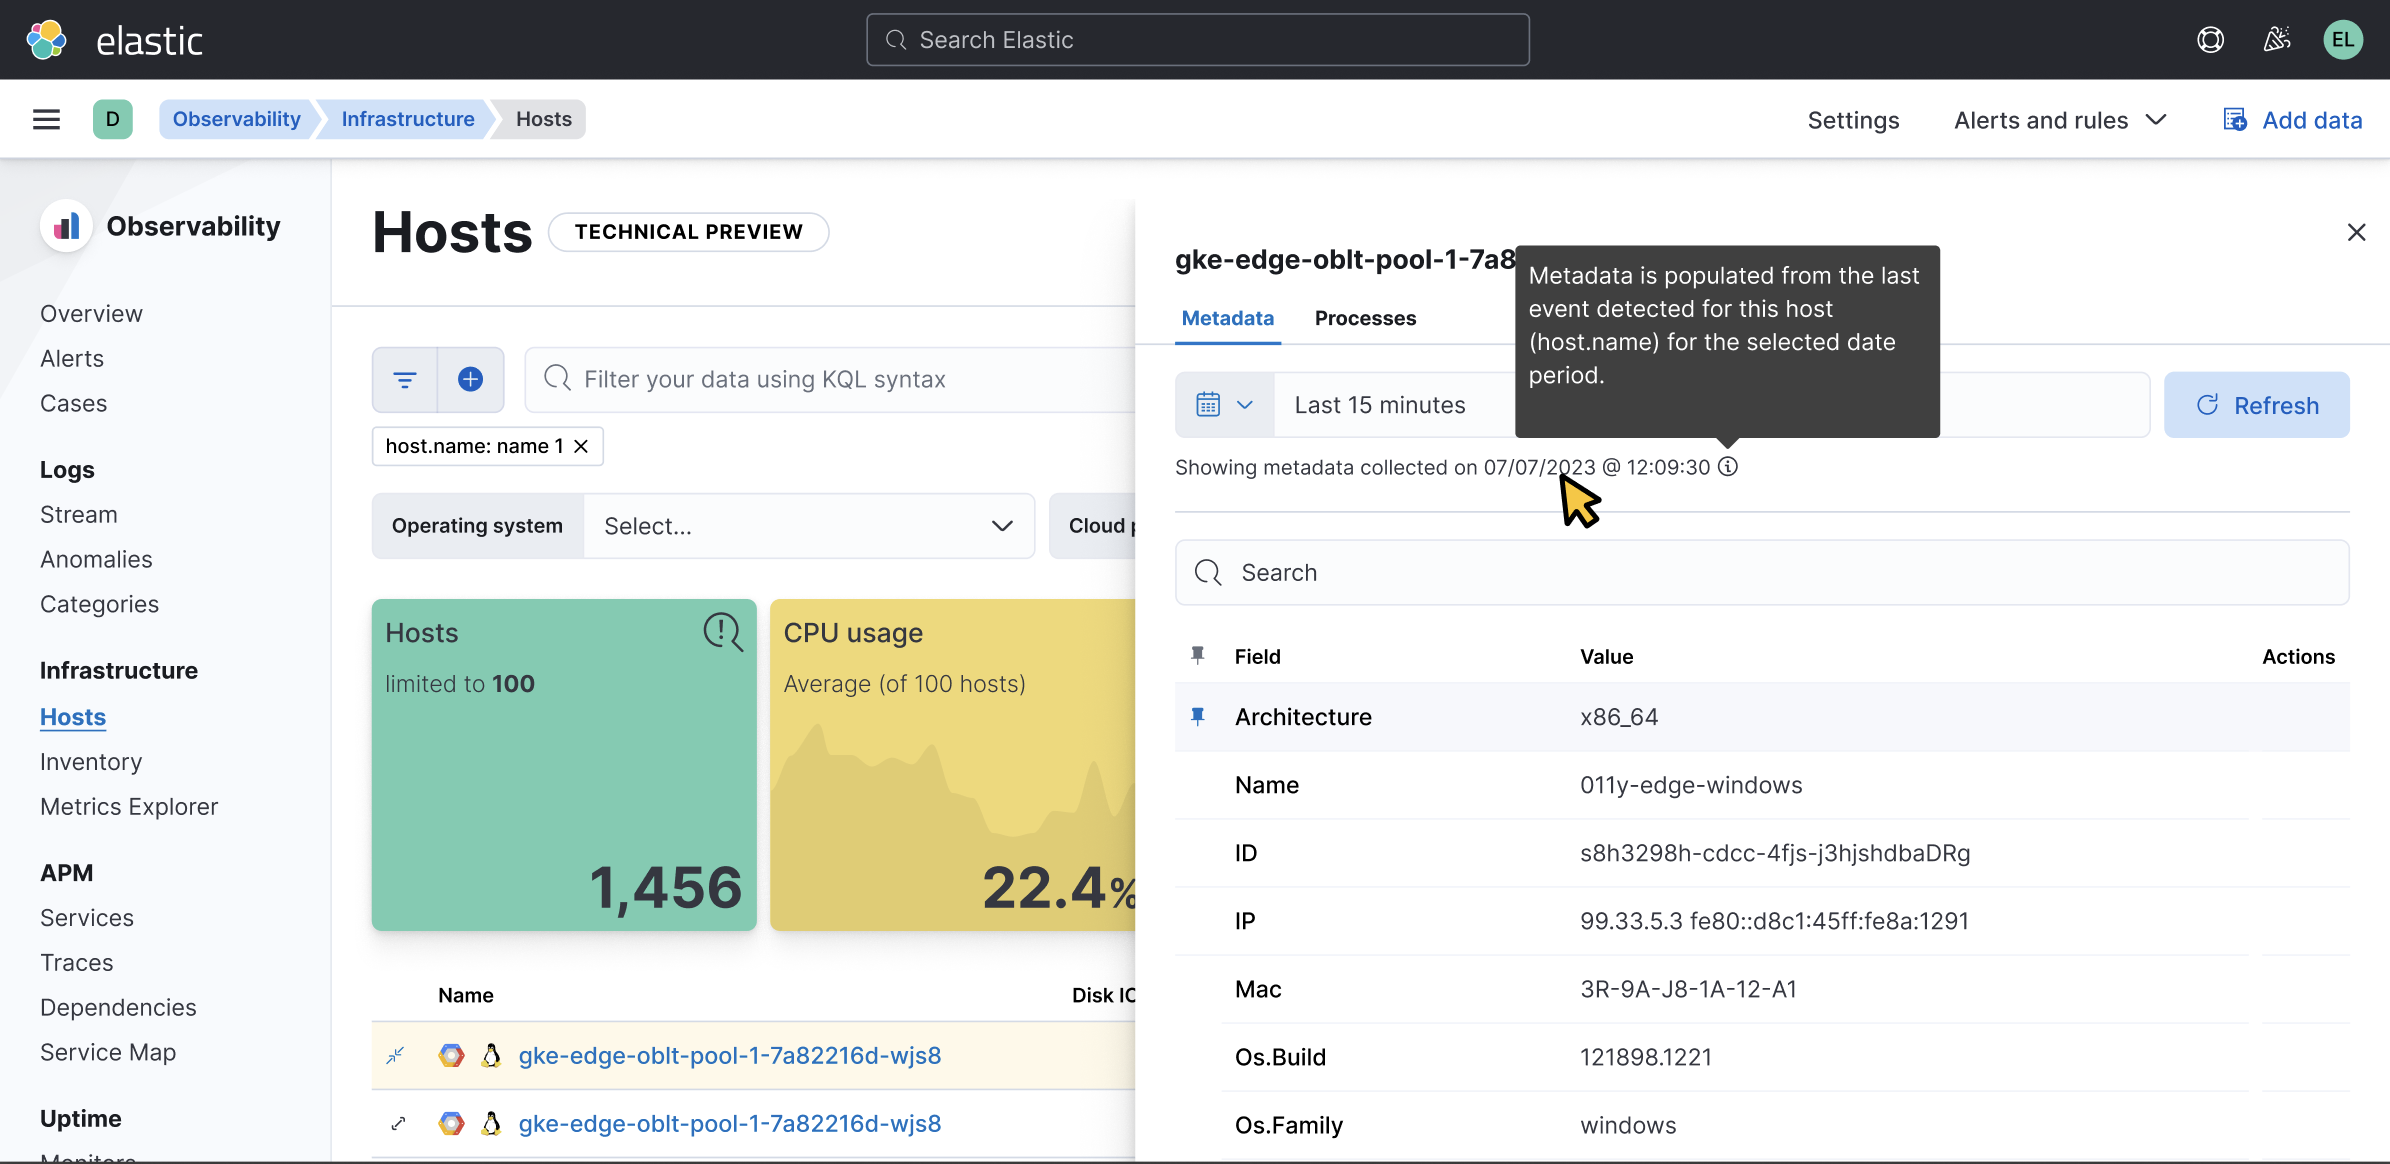The height and width of the screenshot is (1164, 2390).
Task: Open the Operating system Select dropdown
Action: coord(808,525)
